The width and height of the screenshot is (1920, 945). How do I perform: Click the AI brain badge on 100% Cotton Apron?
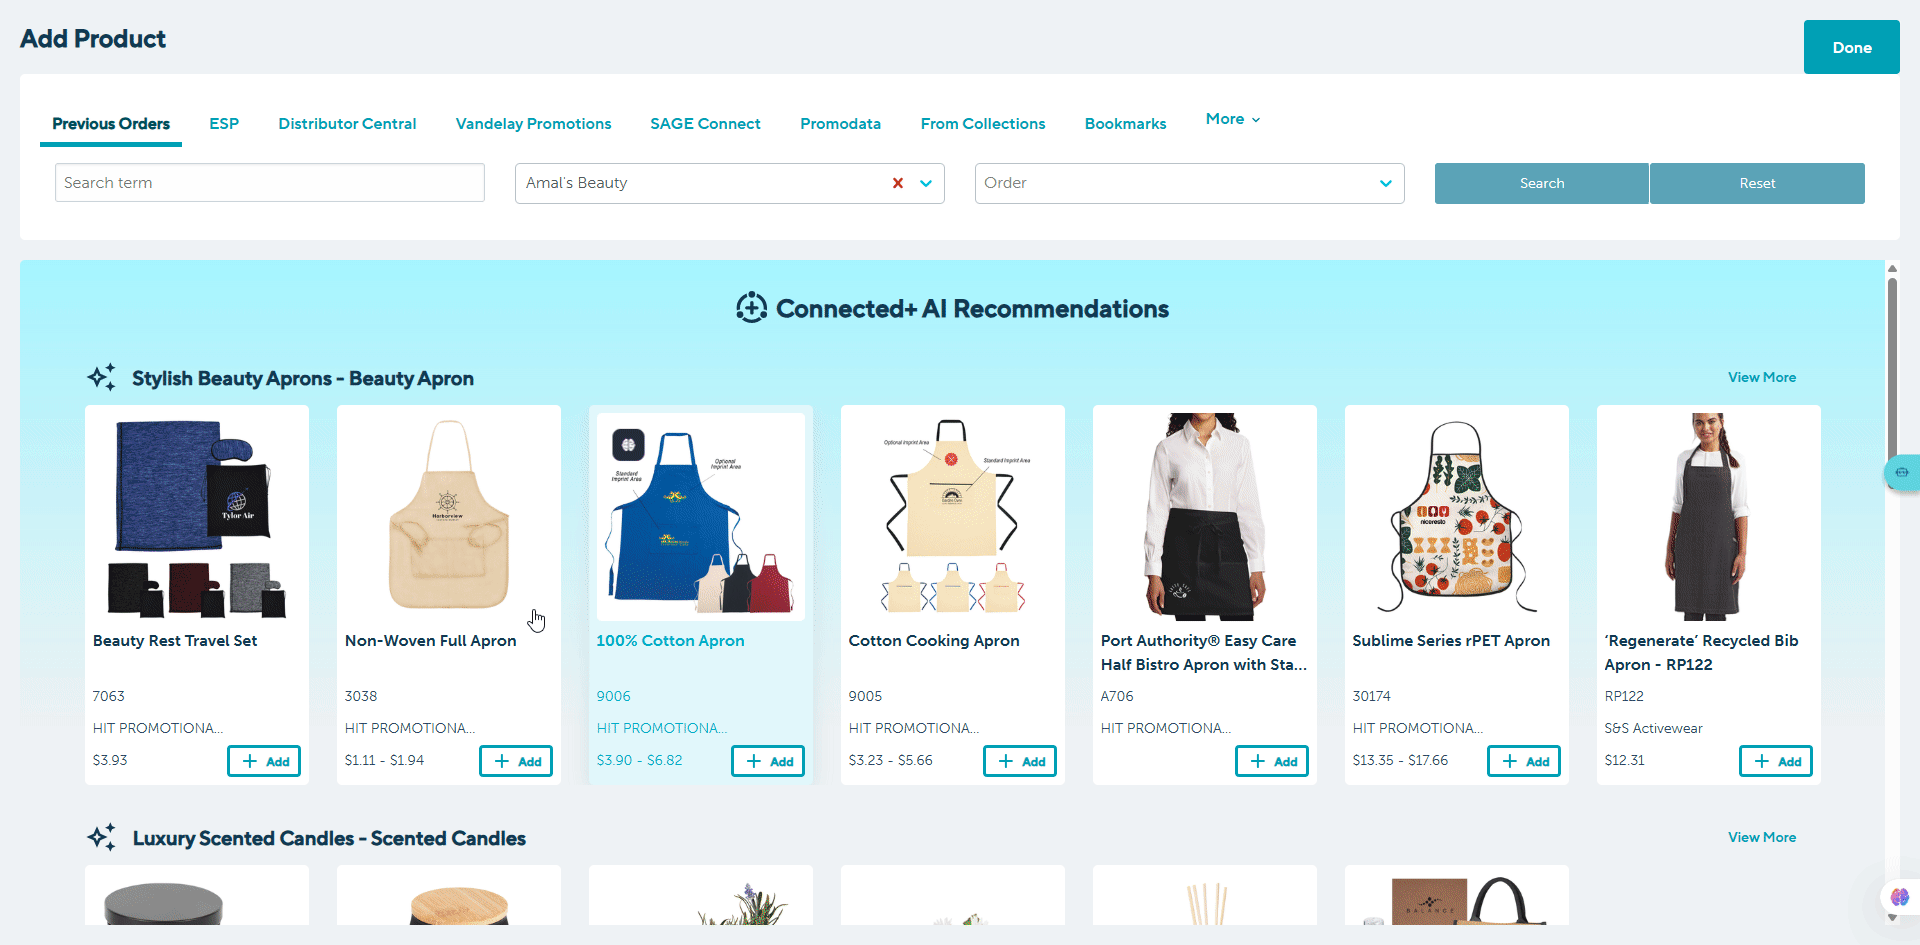pyautogui.click(x=628, y=445)
